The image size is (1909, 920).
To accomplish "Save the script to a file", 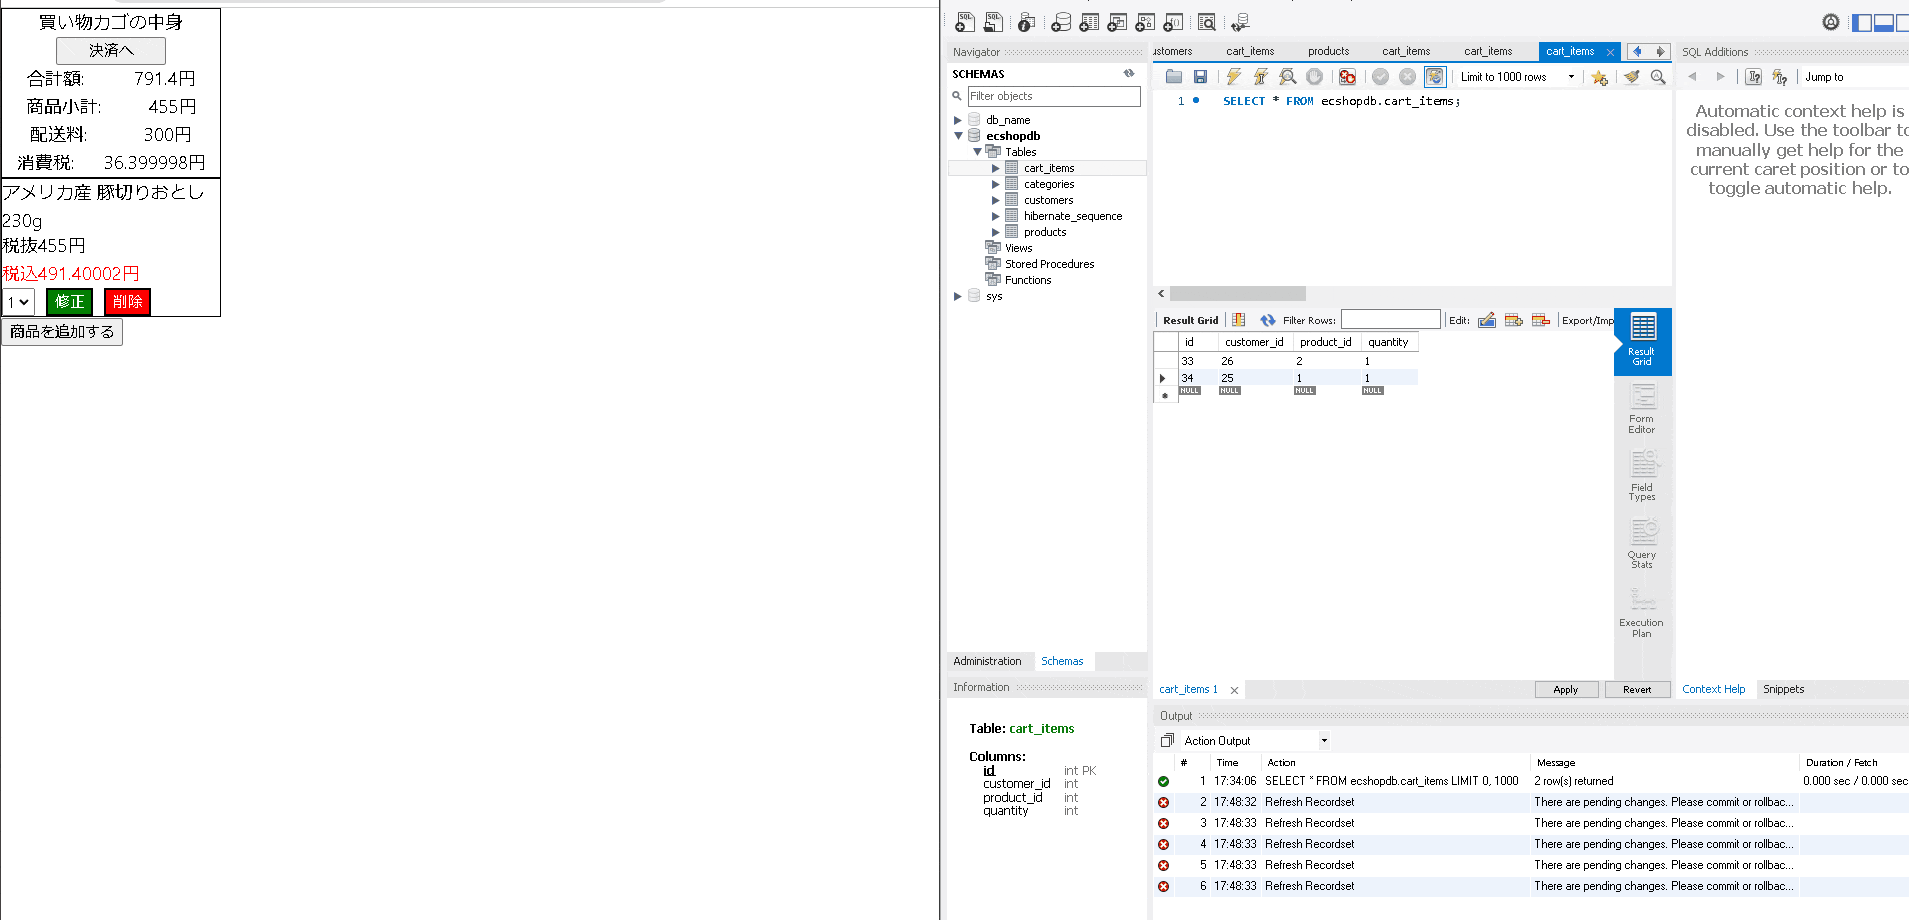I will coord(1200,77).
